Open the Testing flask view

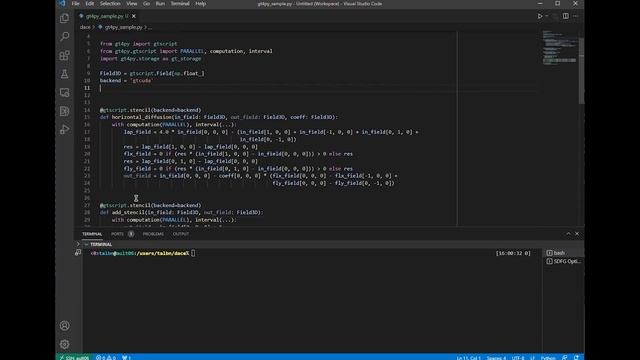coord(64,74)
